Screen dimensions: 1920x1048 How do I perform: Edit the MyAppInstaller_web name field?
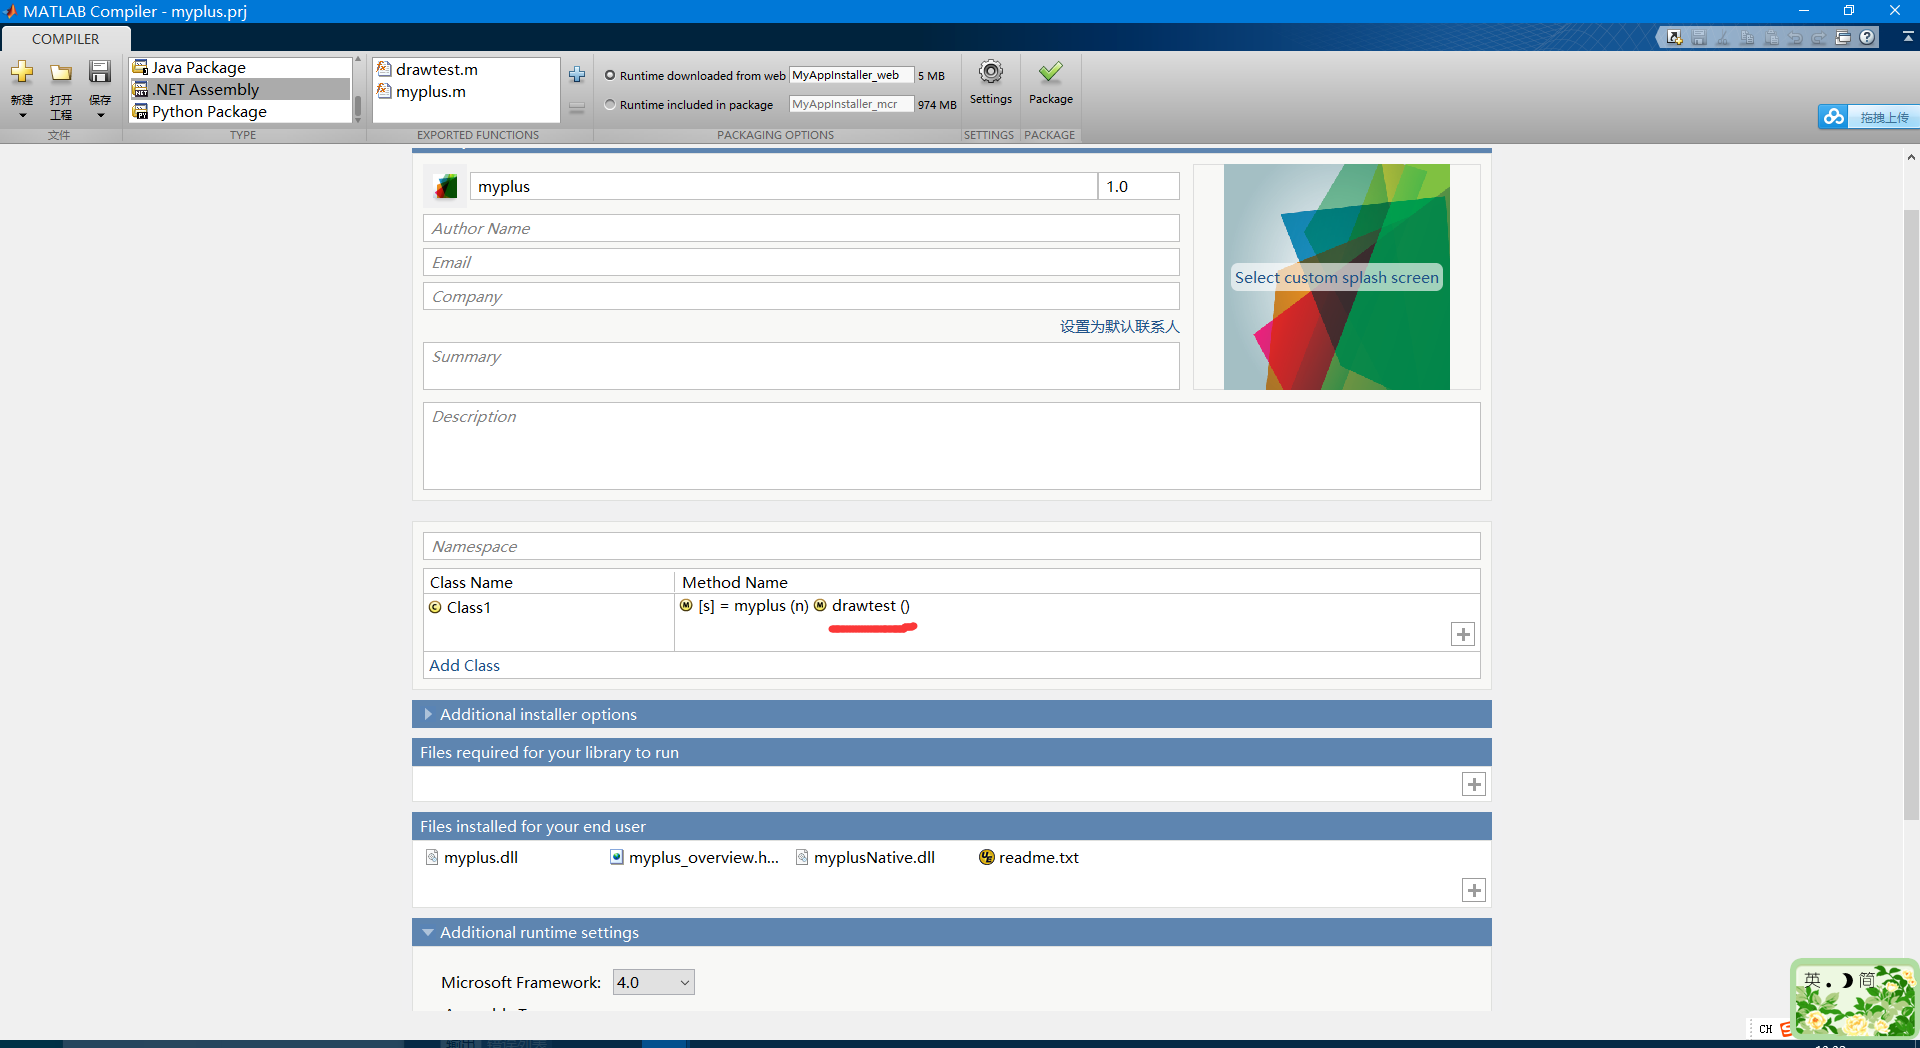(851, 75)
